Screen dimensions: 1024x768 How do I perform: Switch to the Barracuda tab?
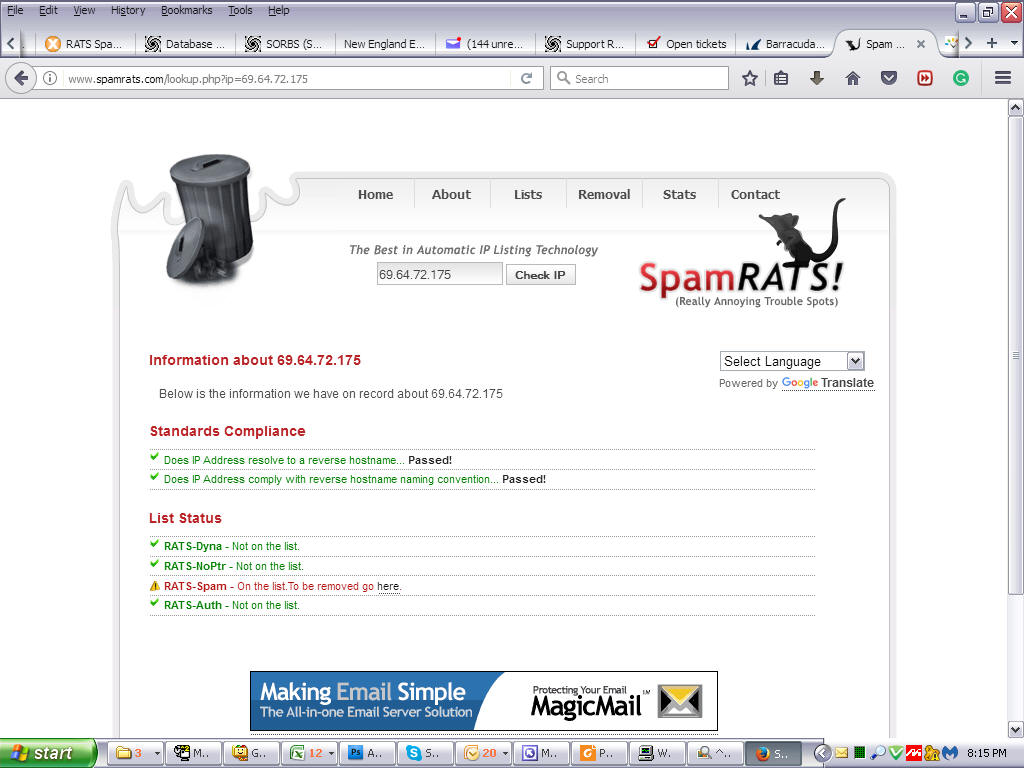tap(786, 44)
